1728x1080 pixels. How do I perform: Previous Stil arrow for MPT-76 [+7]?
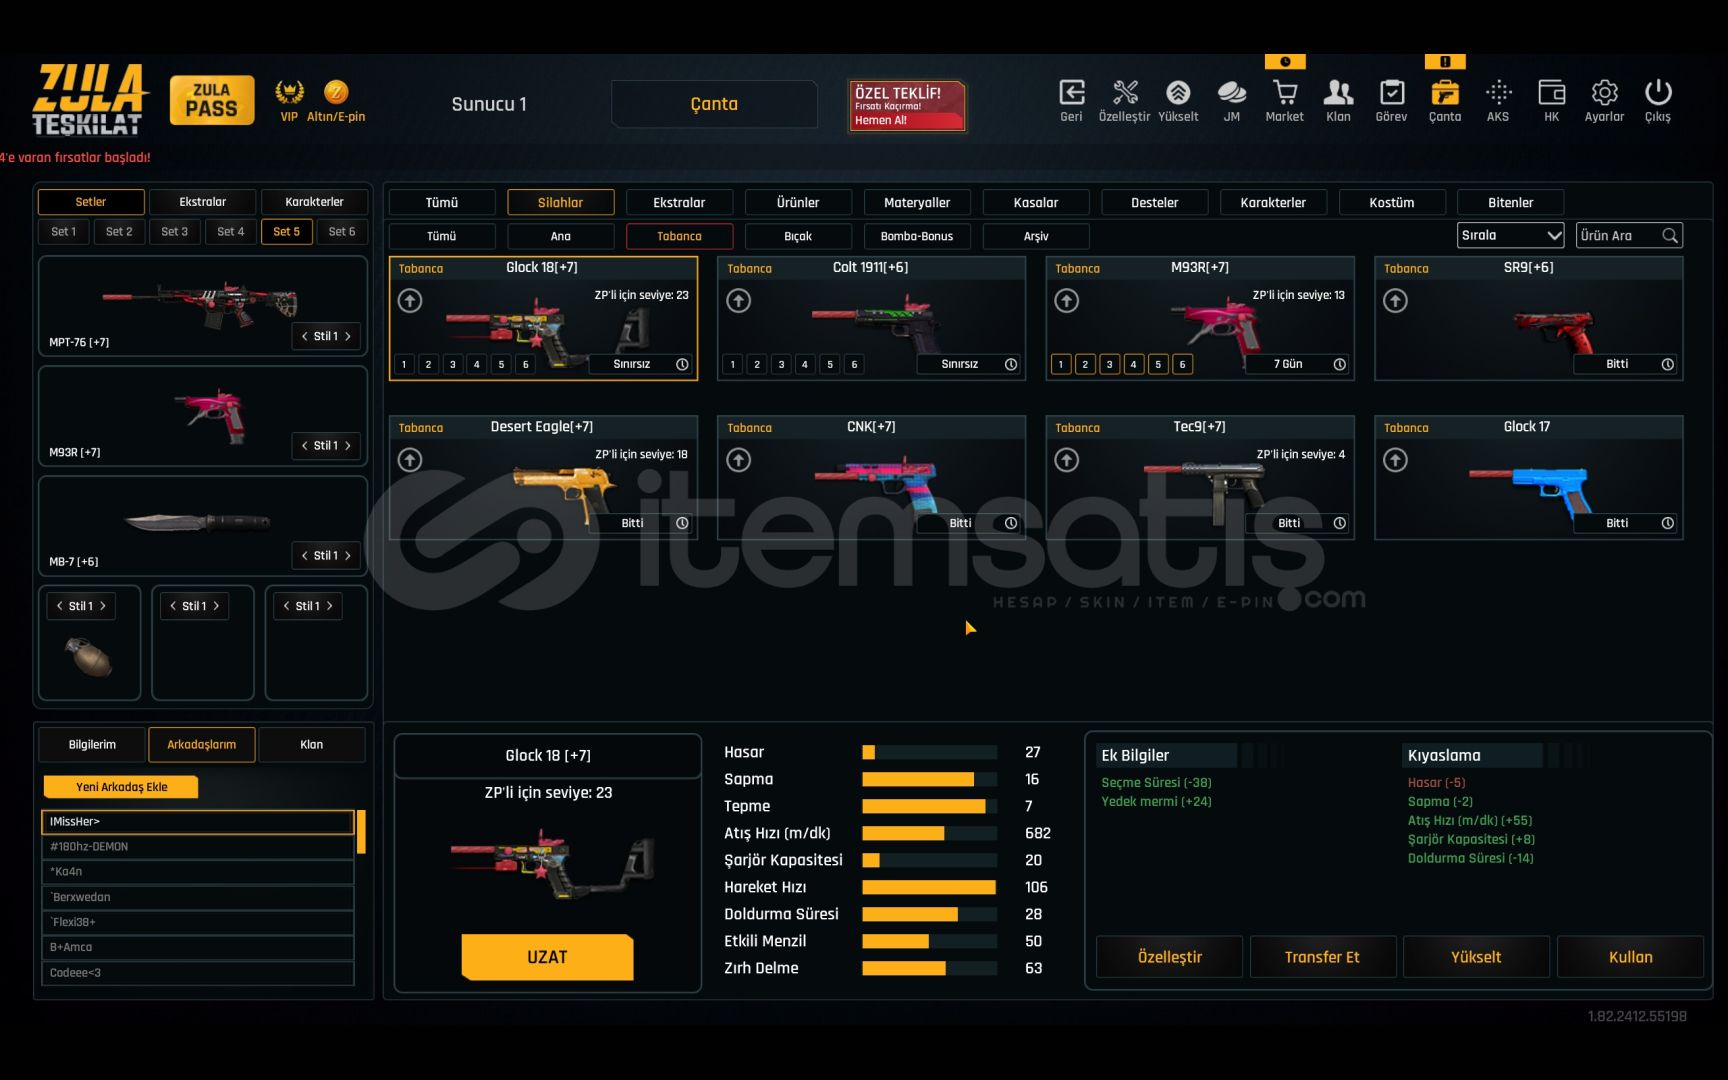click(304, 336)
